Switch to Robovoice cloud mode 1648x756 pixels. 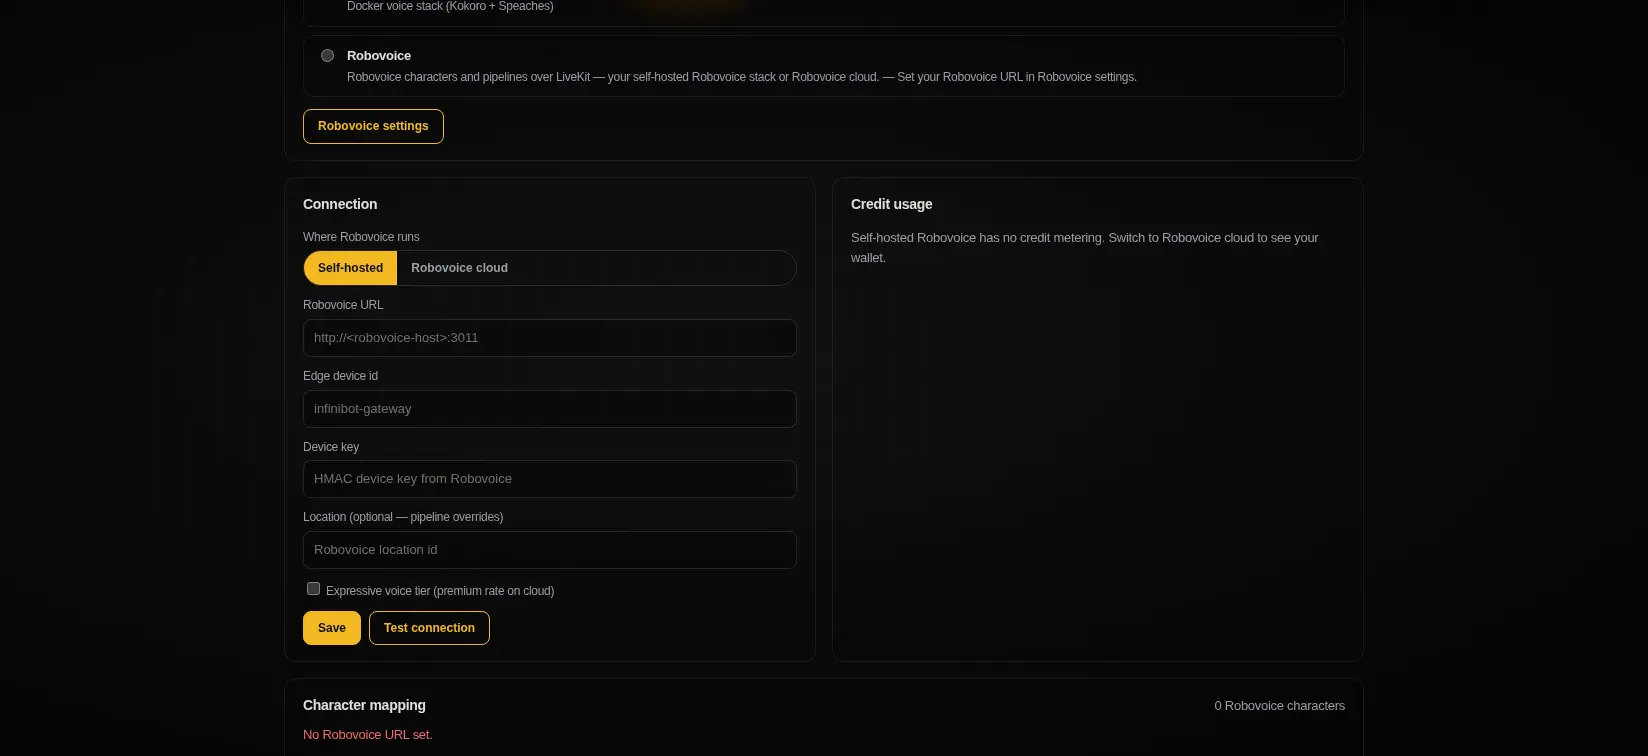click(459, 268)
